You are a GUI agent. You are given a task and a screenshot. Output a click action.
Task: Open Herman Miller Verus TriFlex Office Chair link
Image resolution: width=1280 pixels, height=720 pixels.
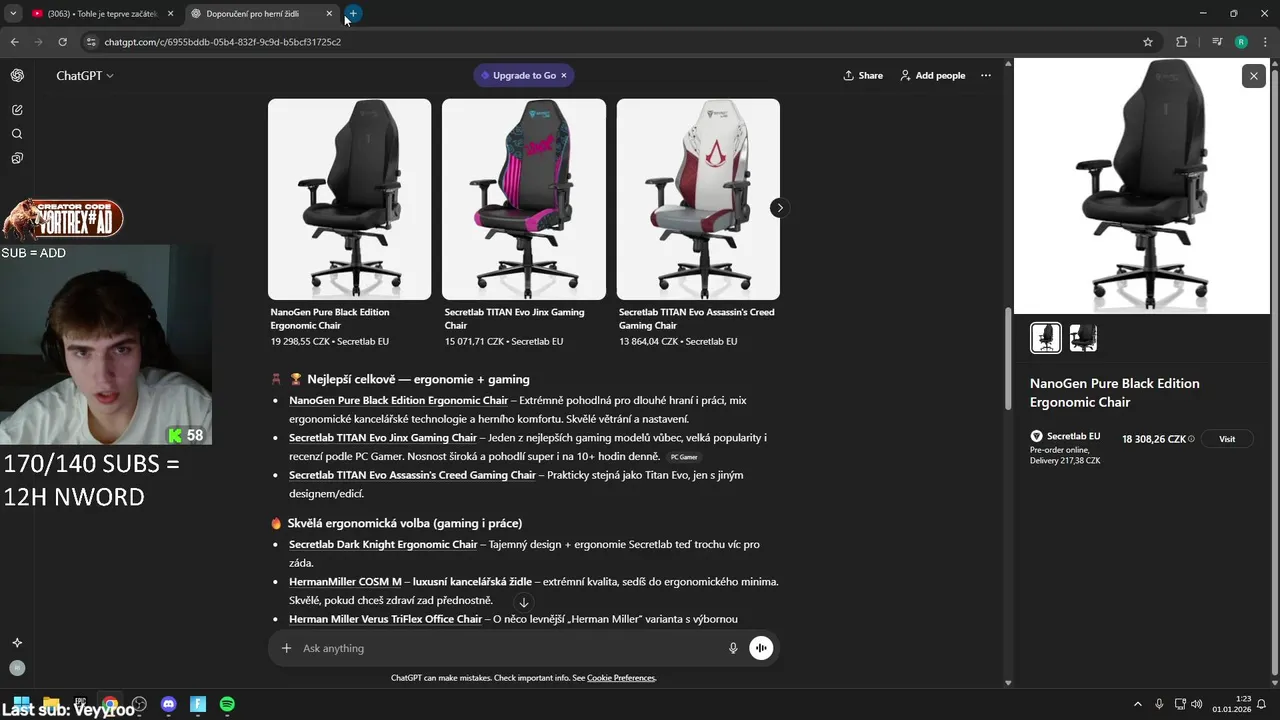click(385, 619)
